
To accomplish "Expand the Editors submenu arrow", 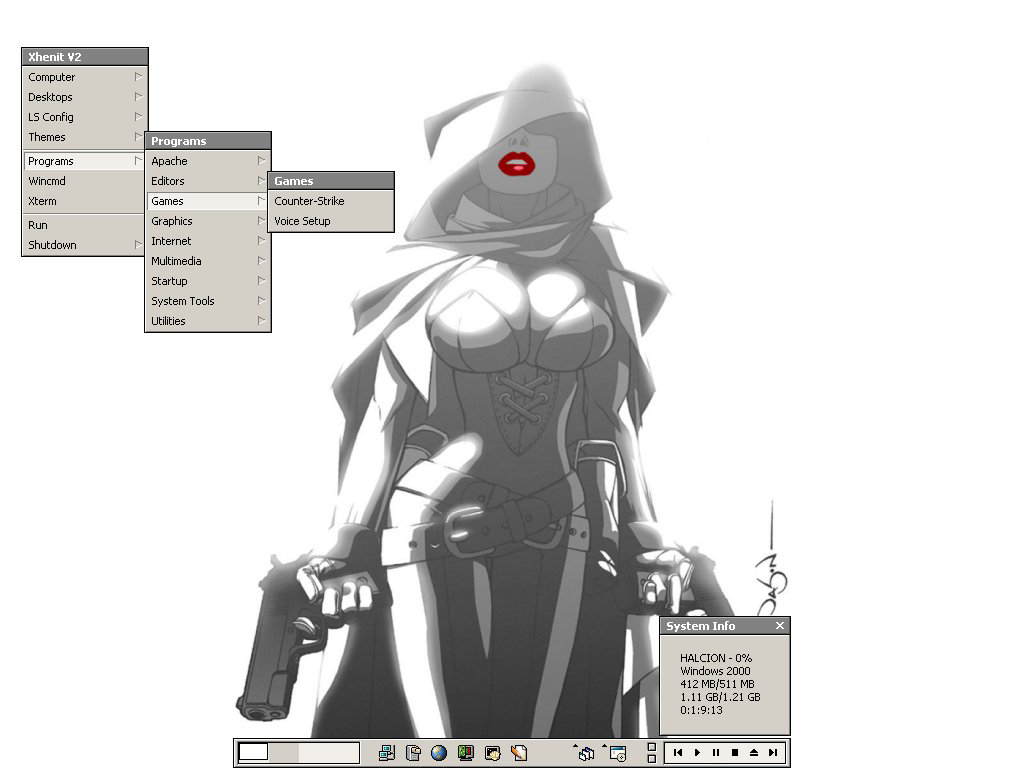I will point(261,180).
